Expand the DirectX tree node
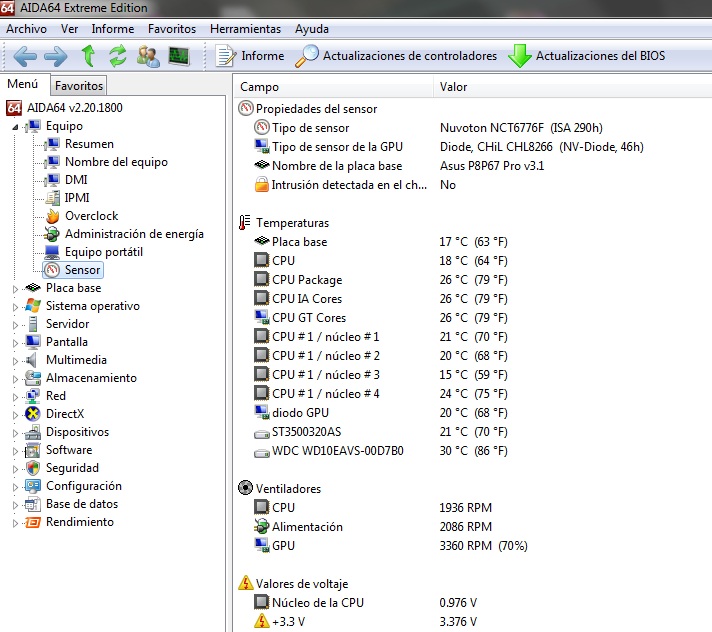This screenshot has height=632, width=712. (15, 415)
